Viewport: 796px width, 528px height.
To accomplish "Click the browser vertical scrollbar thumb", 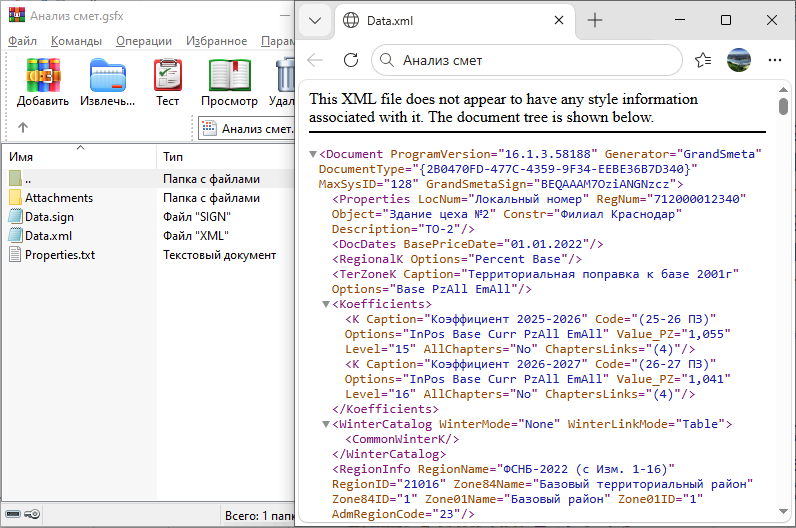I will pyautogui.click(x=783, y=107).
